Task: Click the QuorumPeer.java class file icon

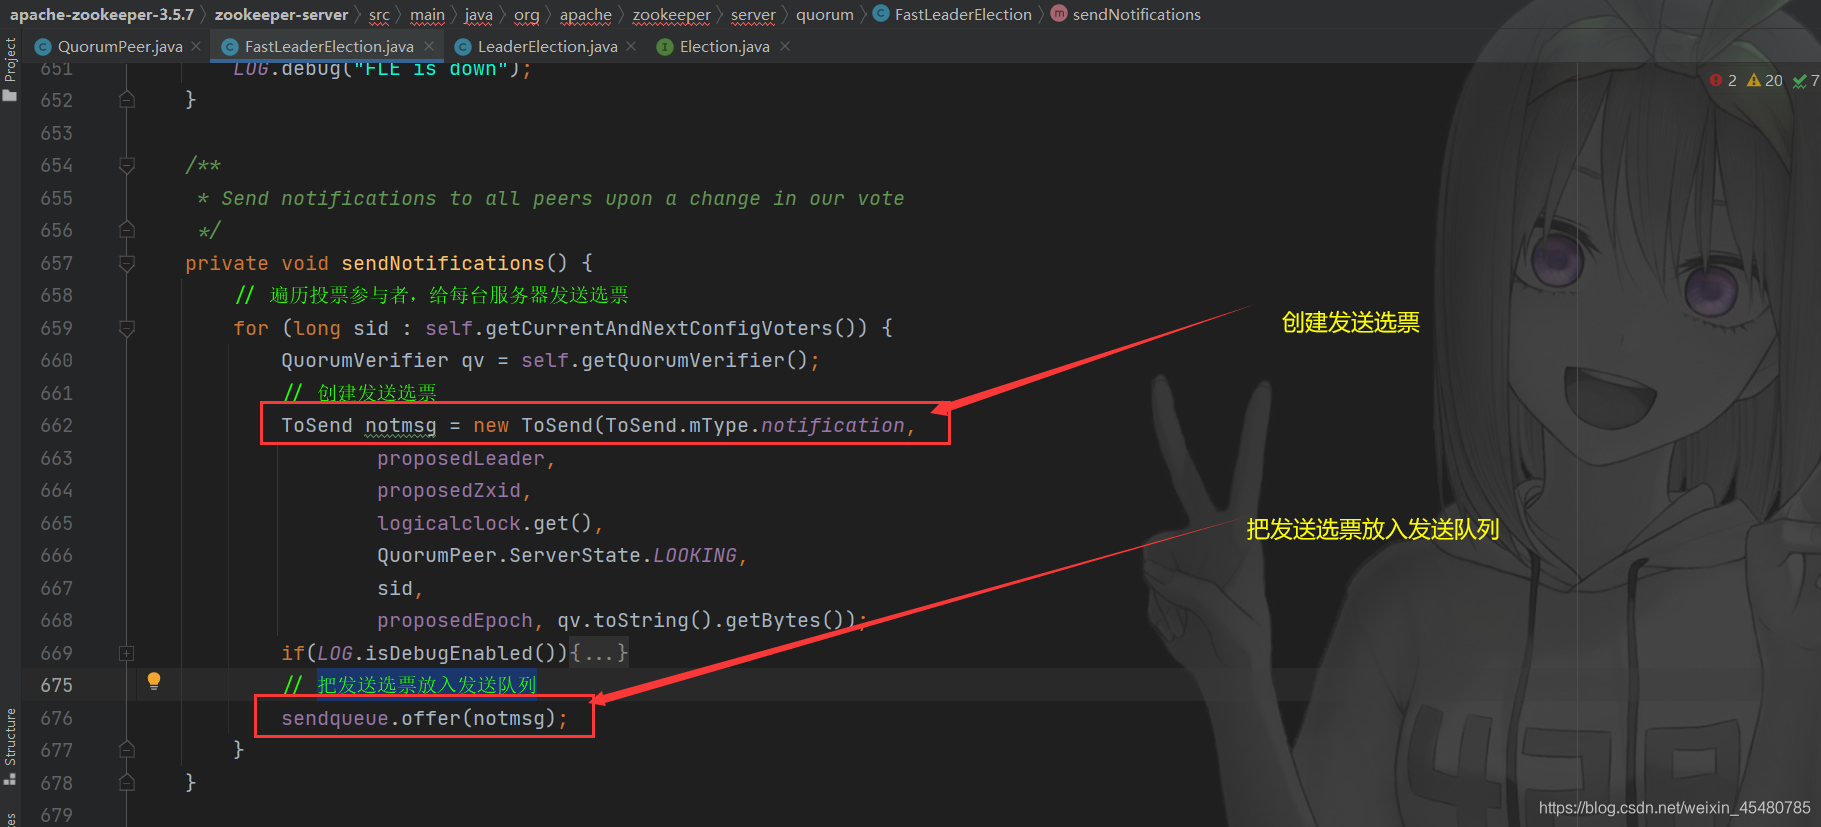Action: point(42,47)
